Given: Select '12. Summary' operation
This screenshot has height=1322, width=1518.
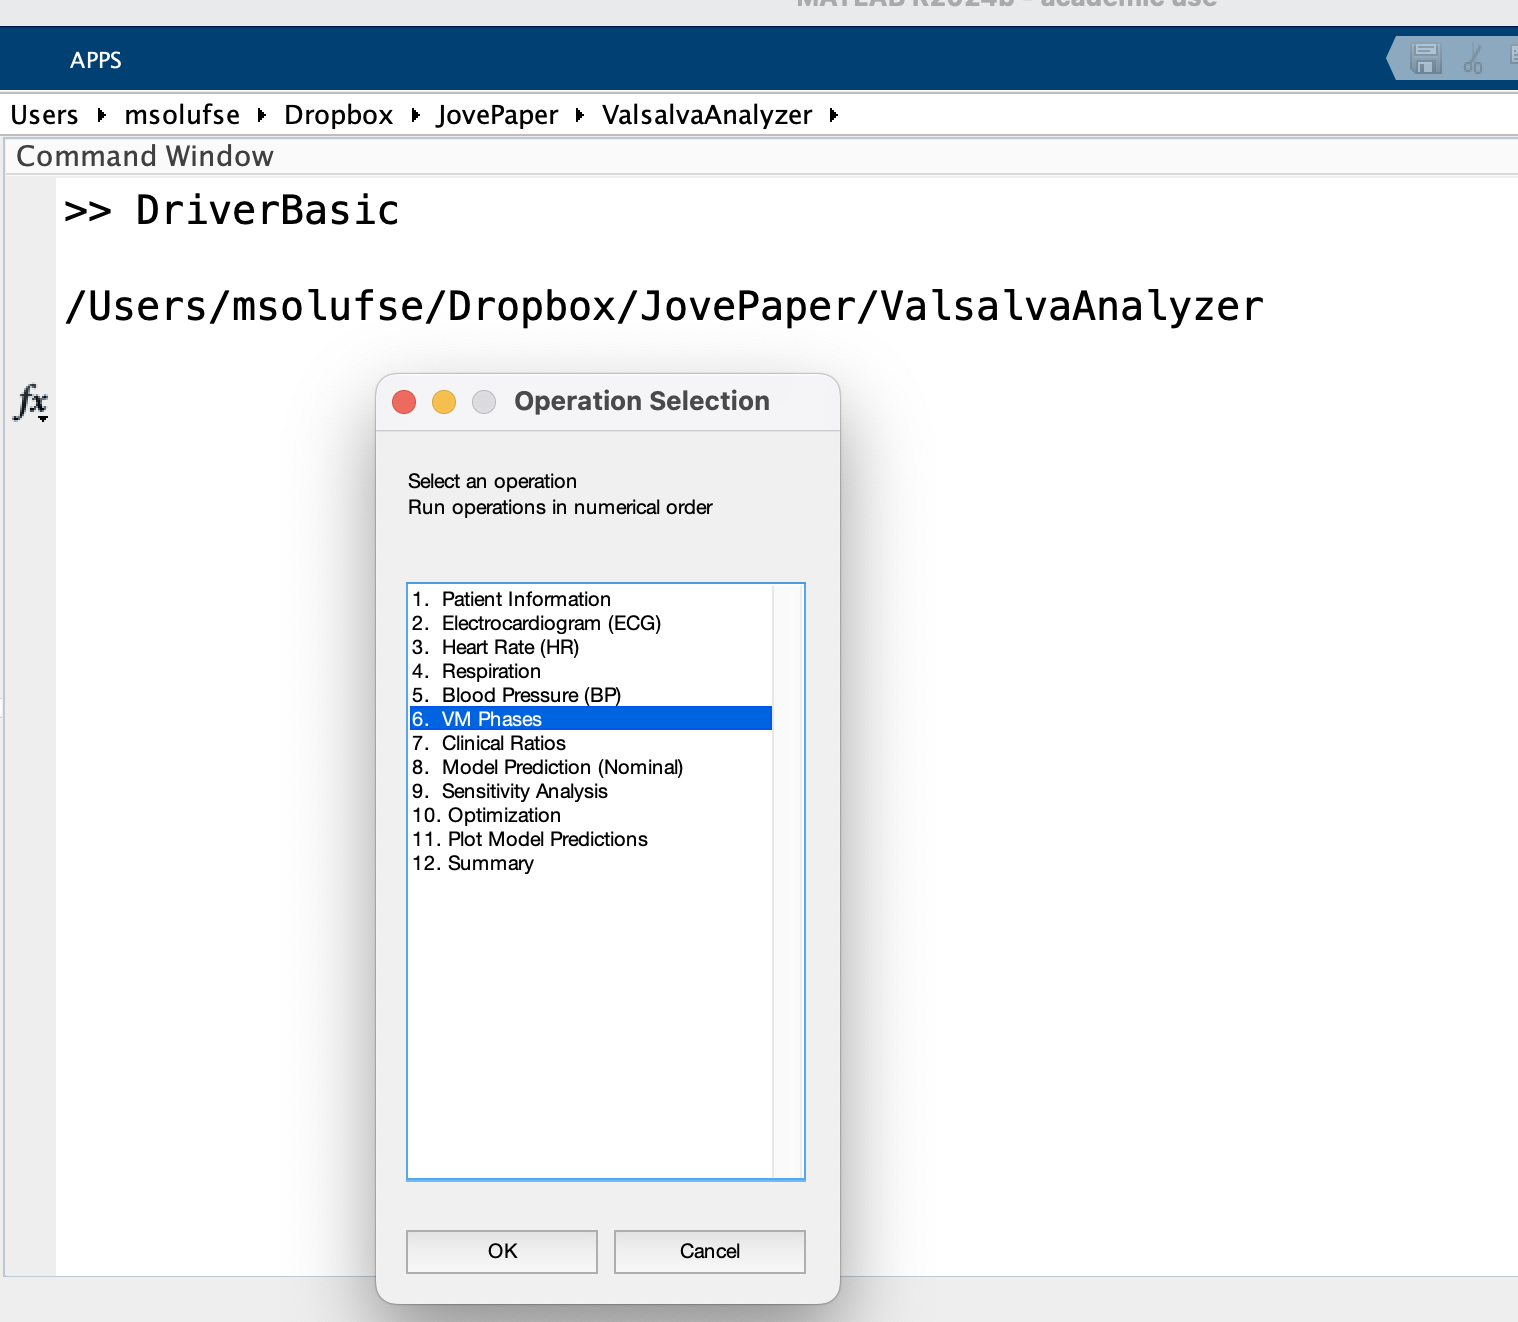Looking at the screenshot, I should [591, 863].
